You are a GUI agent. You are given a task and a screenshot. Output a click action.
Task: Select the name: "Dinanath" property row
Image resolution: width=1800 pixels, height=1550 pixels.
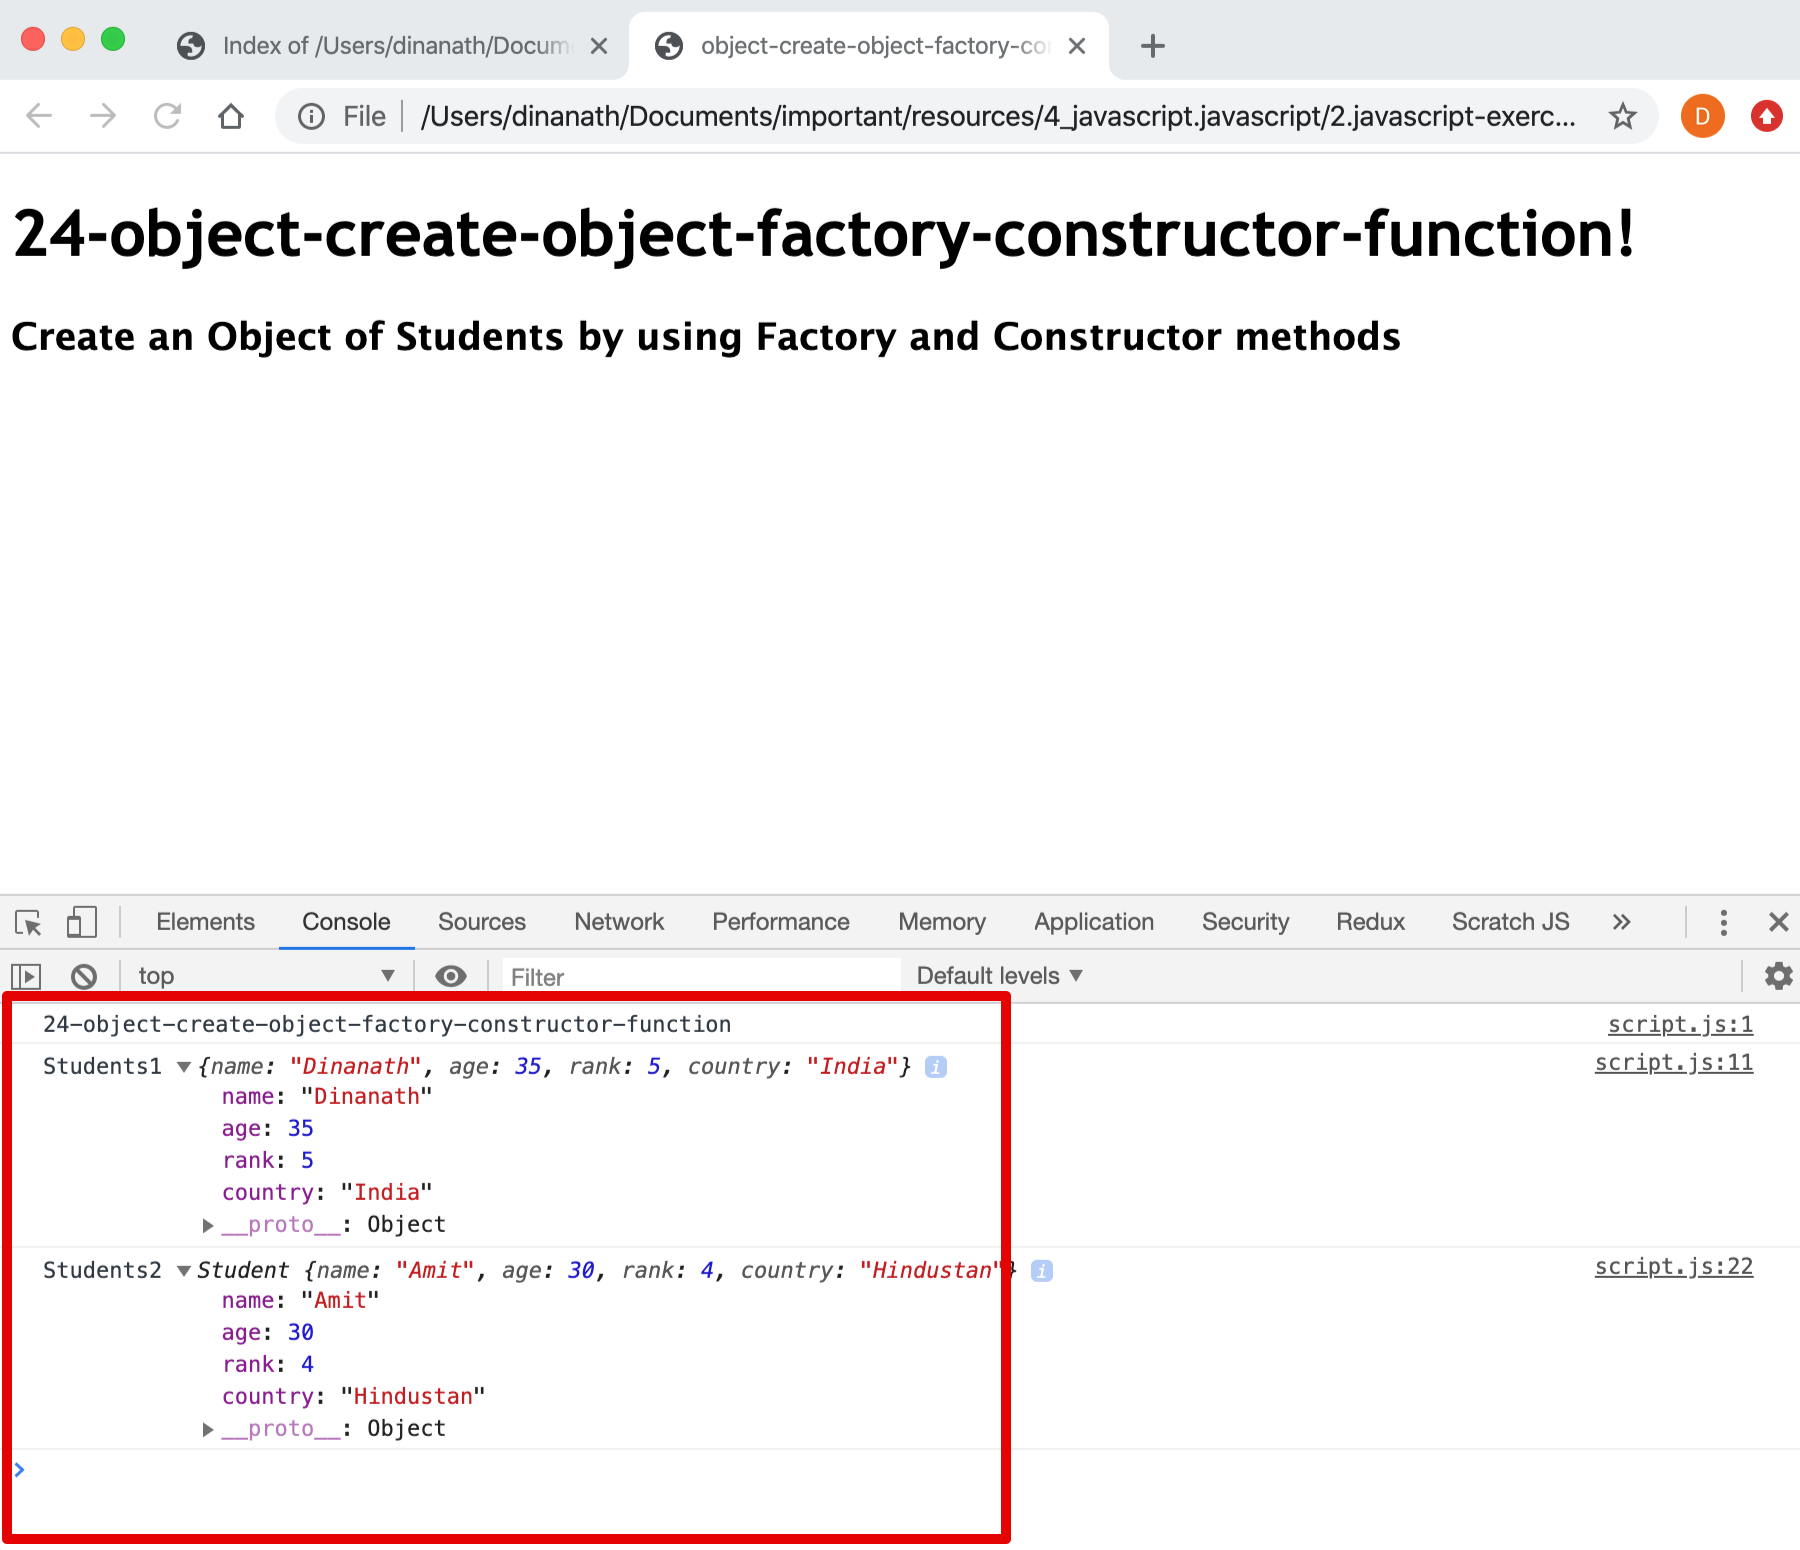[327, 1097]
